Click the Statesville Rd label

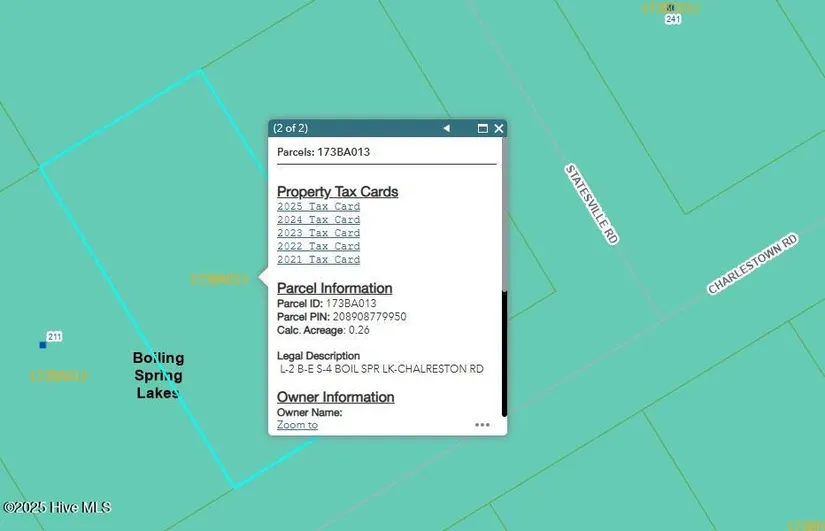point(591,204)
